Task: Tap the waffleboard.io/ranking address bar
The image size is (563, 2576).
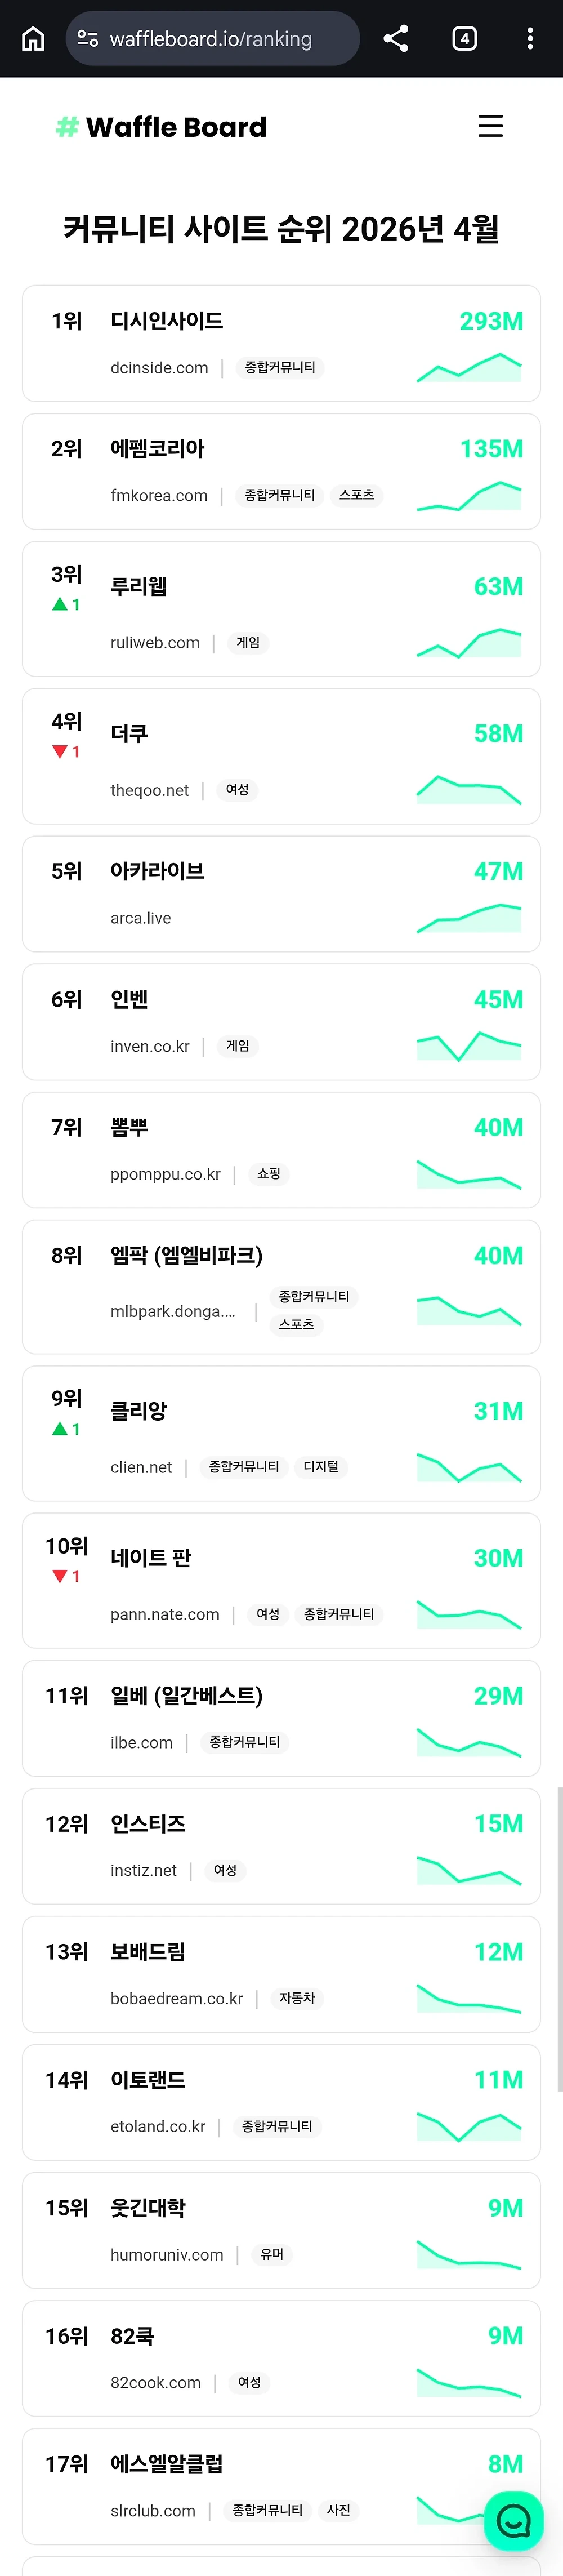Action: coord(211,39)
